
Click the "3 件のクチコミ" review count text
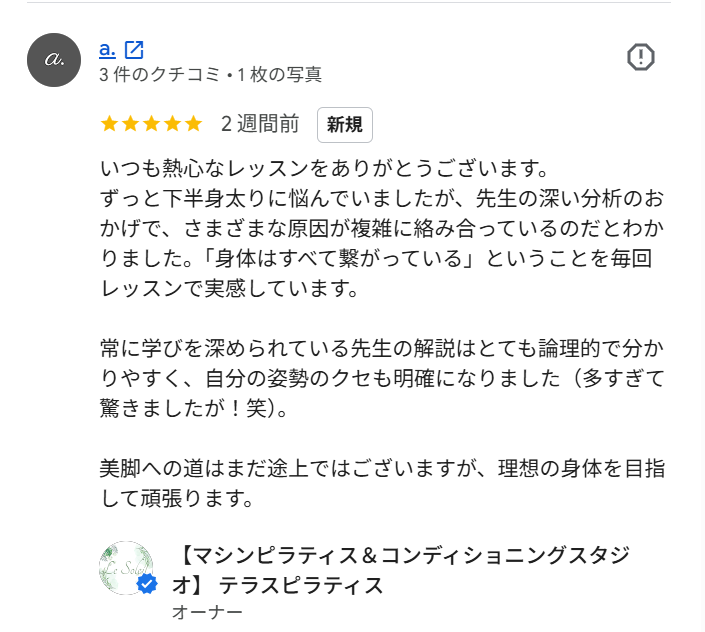[160, 75]
